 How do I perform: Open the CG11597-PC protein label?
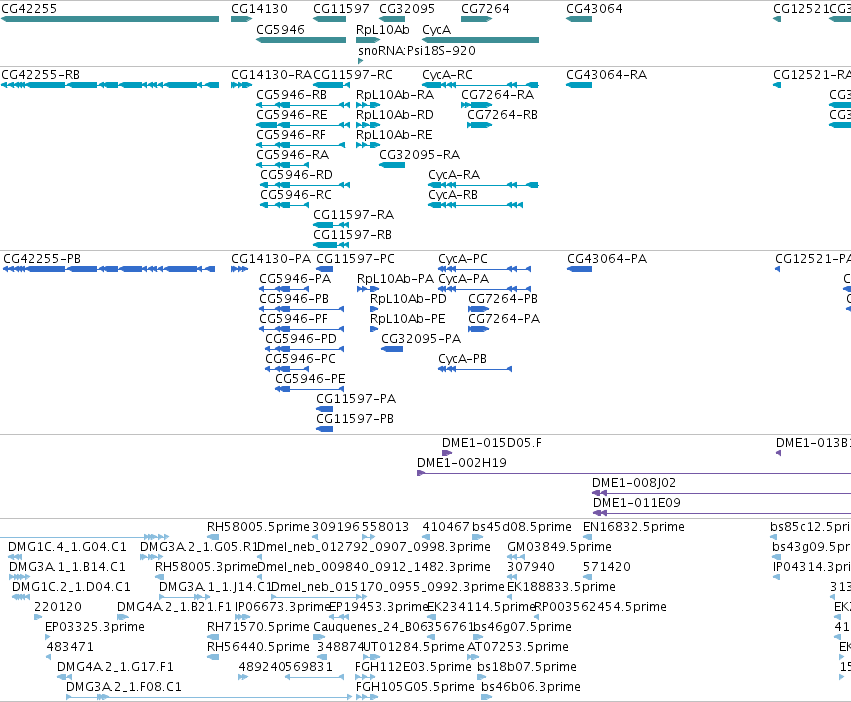(355, 259)
